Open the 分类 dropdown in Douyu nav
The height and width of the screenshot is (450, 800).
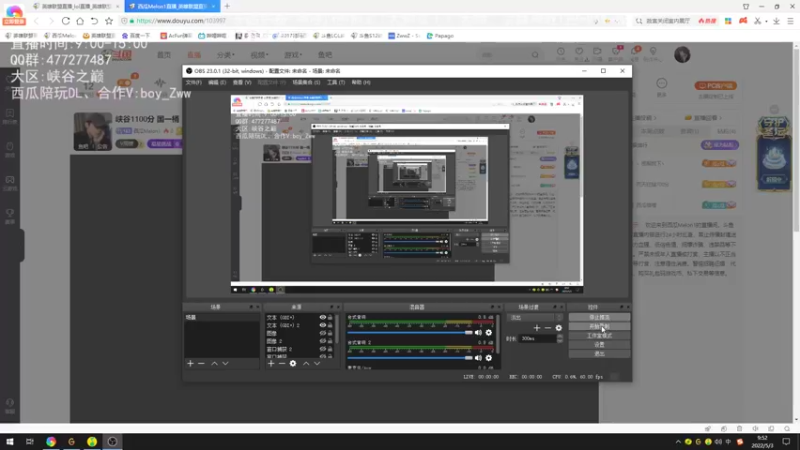(225, 55)
